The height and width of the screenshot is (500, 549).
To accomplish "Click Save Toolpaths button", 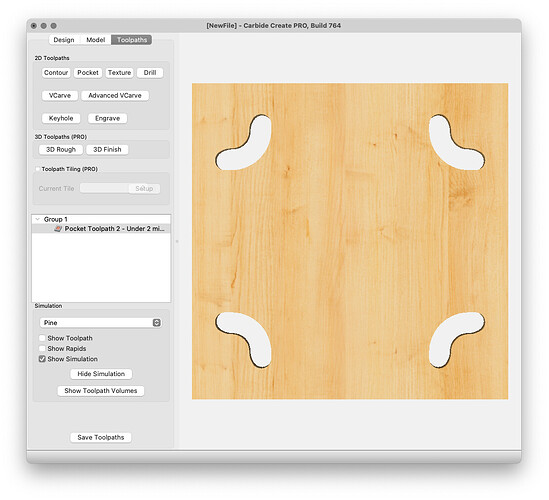I will 101,437.
